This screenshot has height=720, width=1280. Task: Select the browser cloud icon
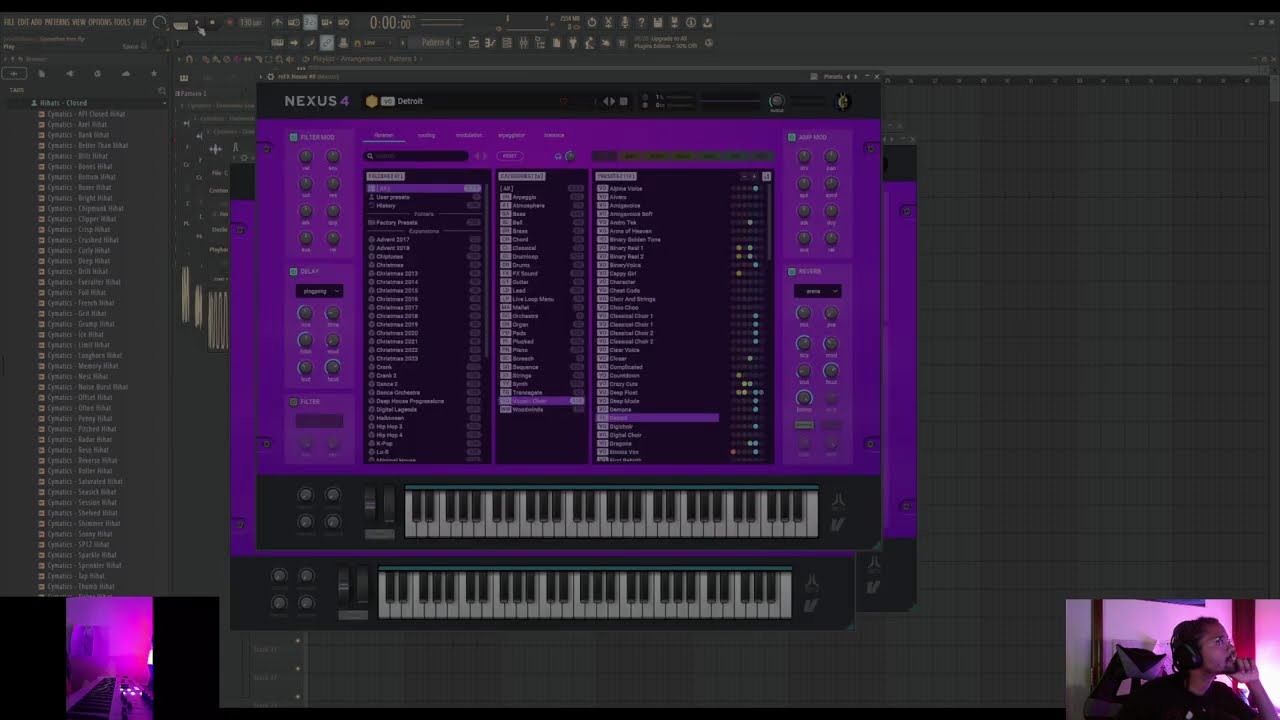click(125, 73)
